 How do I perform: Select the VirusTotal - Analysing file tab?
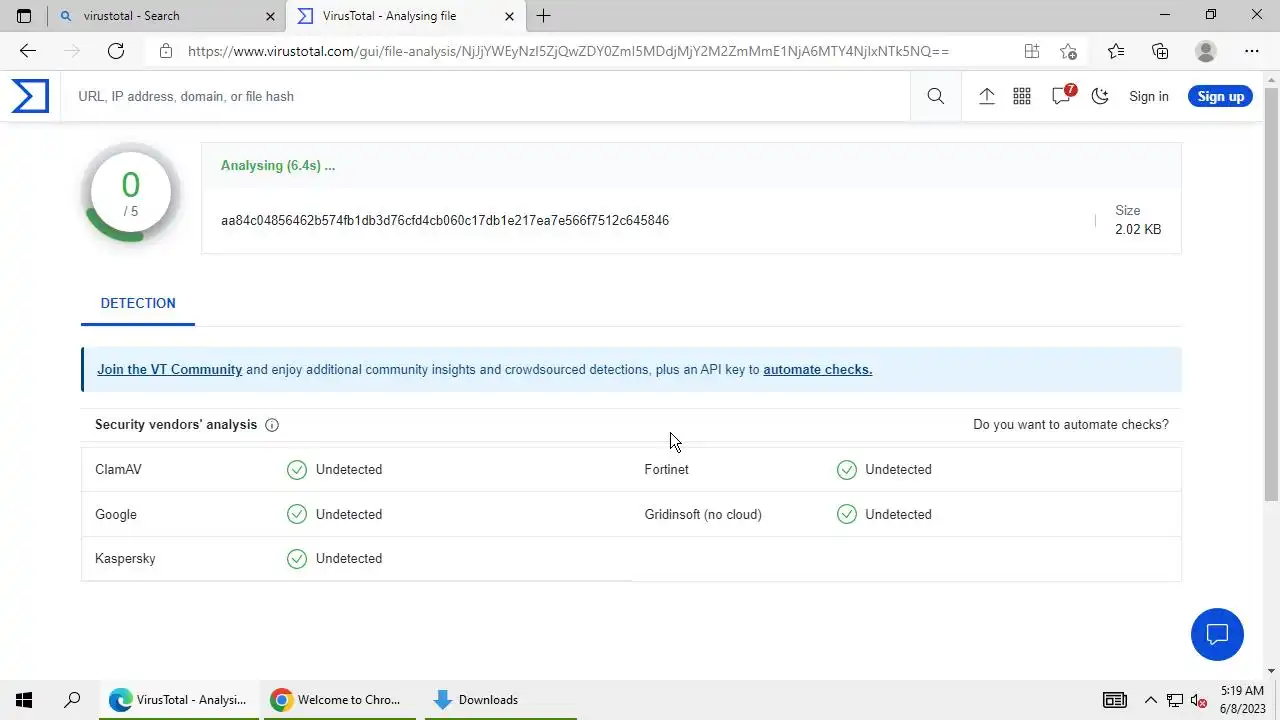click(406, 16)
